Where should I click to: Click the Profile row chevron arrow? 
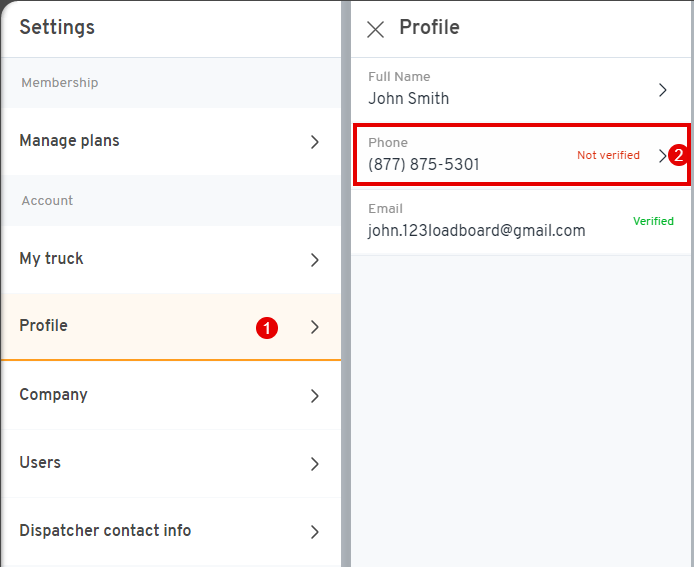(x=315, y=327)
